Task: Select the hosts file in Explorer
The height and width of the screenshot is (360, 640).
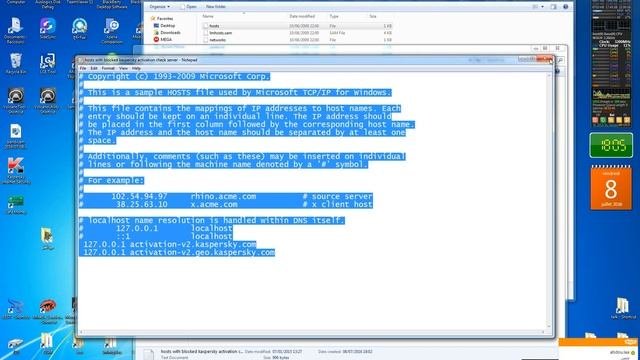Action: [x=297, y=26]
